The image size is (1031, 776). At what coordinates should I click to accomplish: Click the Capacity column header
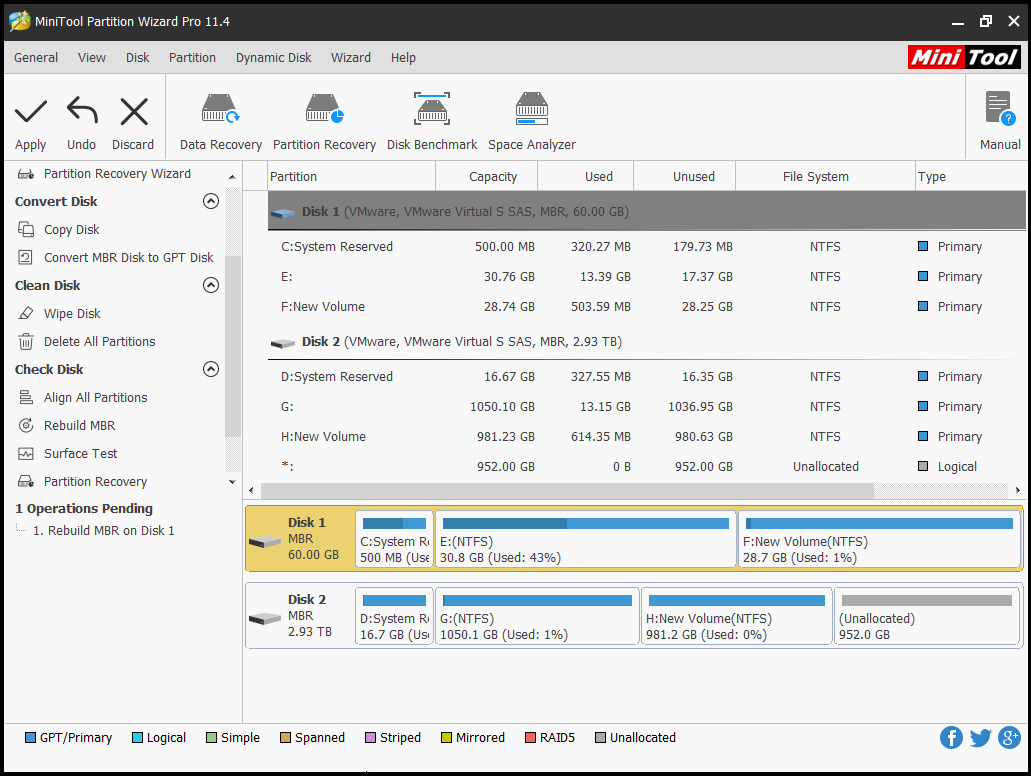pyautogui.click(x=492, y=177)
